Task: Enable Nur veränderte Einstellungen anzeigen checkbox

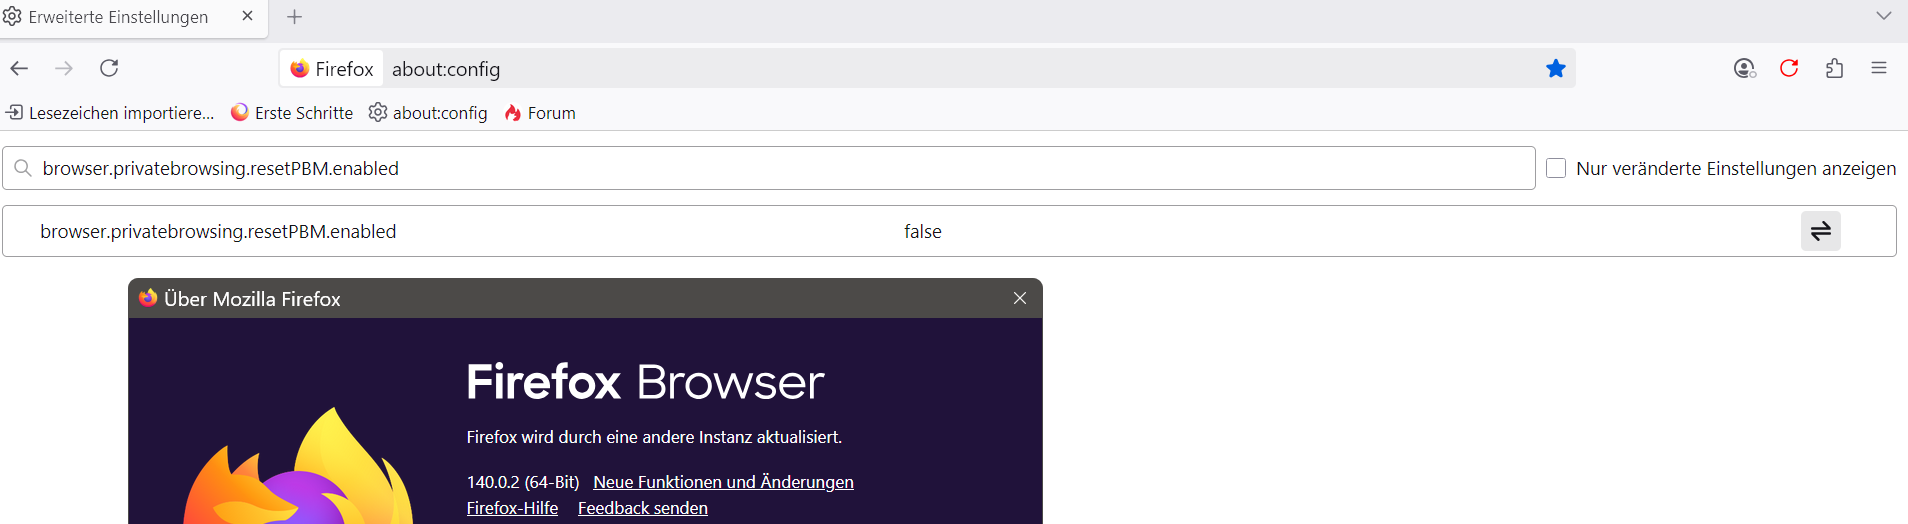Action: pos(1556,168)
